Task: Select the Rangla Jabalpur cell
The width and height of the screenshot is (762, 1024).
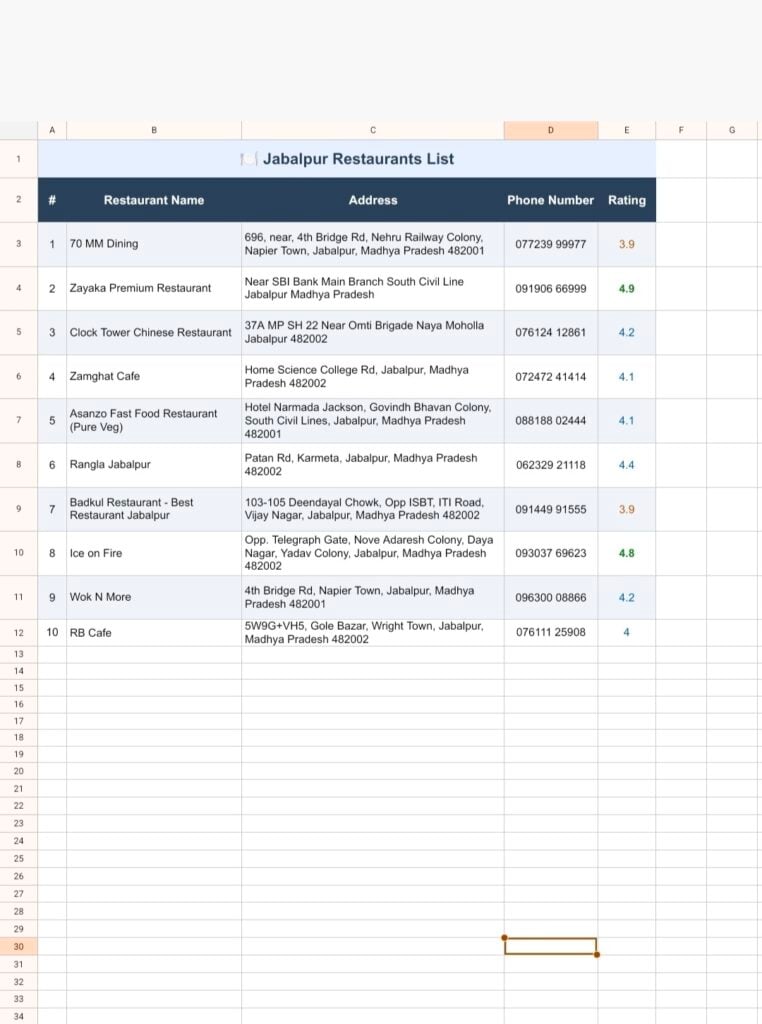Action: [154, 464]
